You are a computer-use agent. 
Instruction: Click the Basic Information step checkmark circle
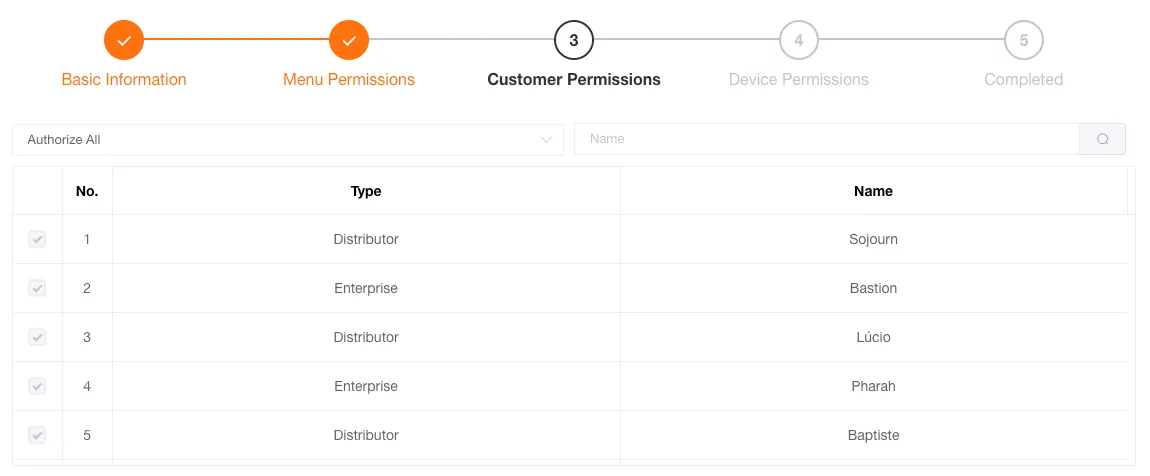[x=124, y=41]
